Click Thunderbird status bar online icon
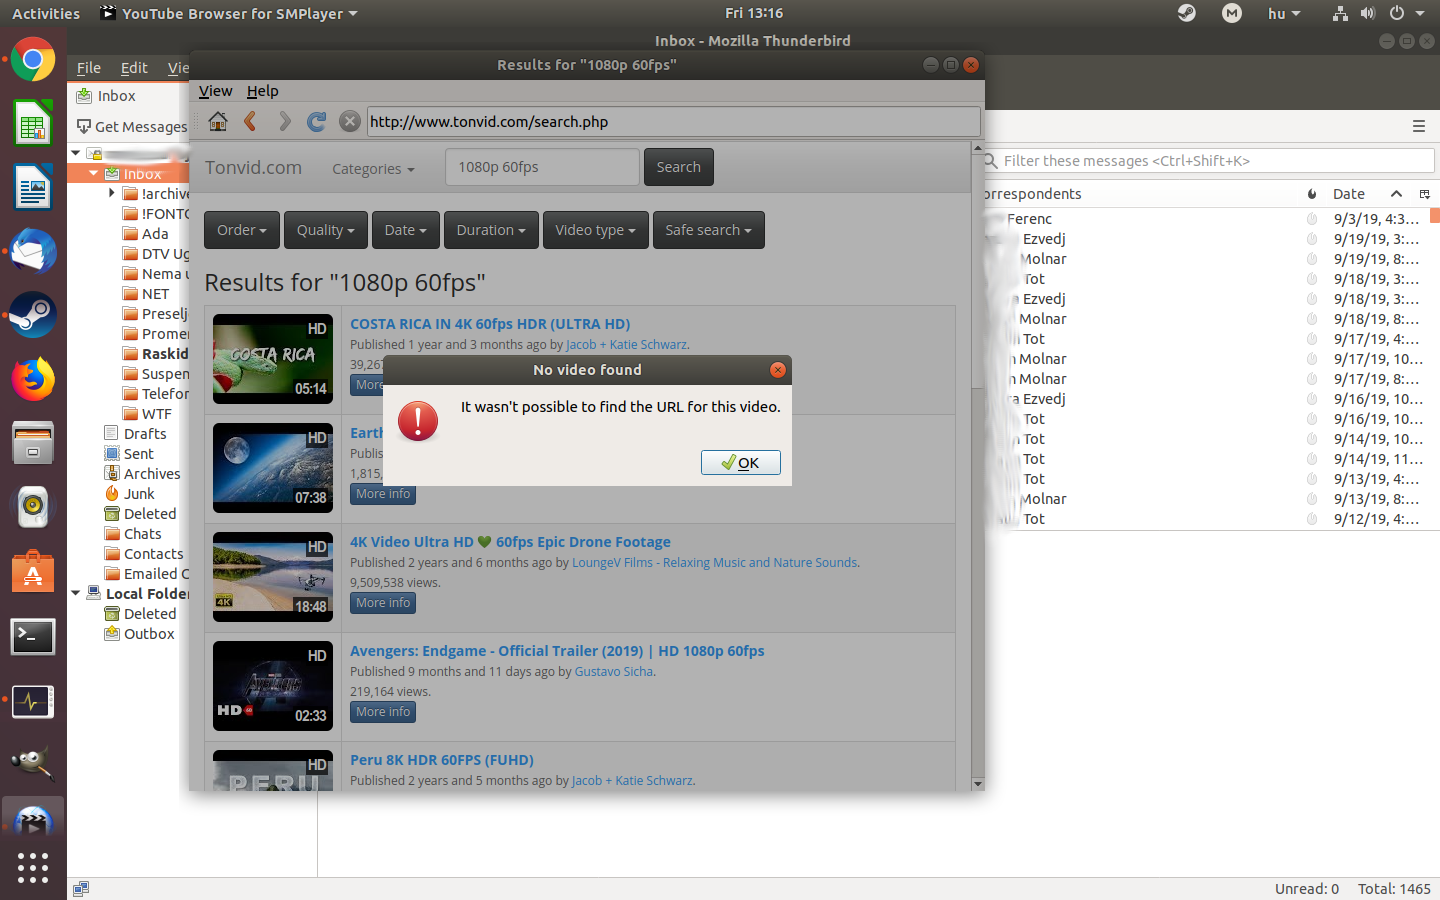Image resolution: width=1440 pixels, height=900 pixels. pos(81,888)
